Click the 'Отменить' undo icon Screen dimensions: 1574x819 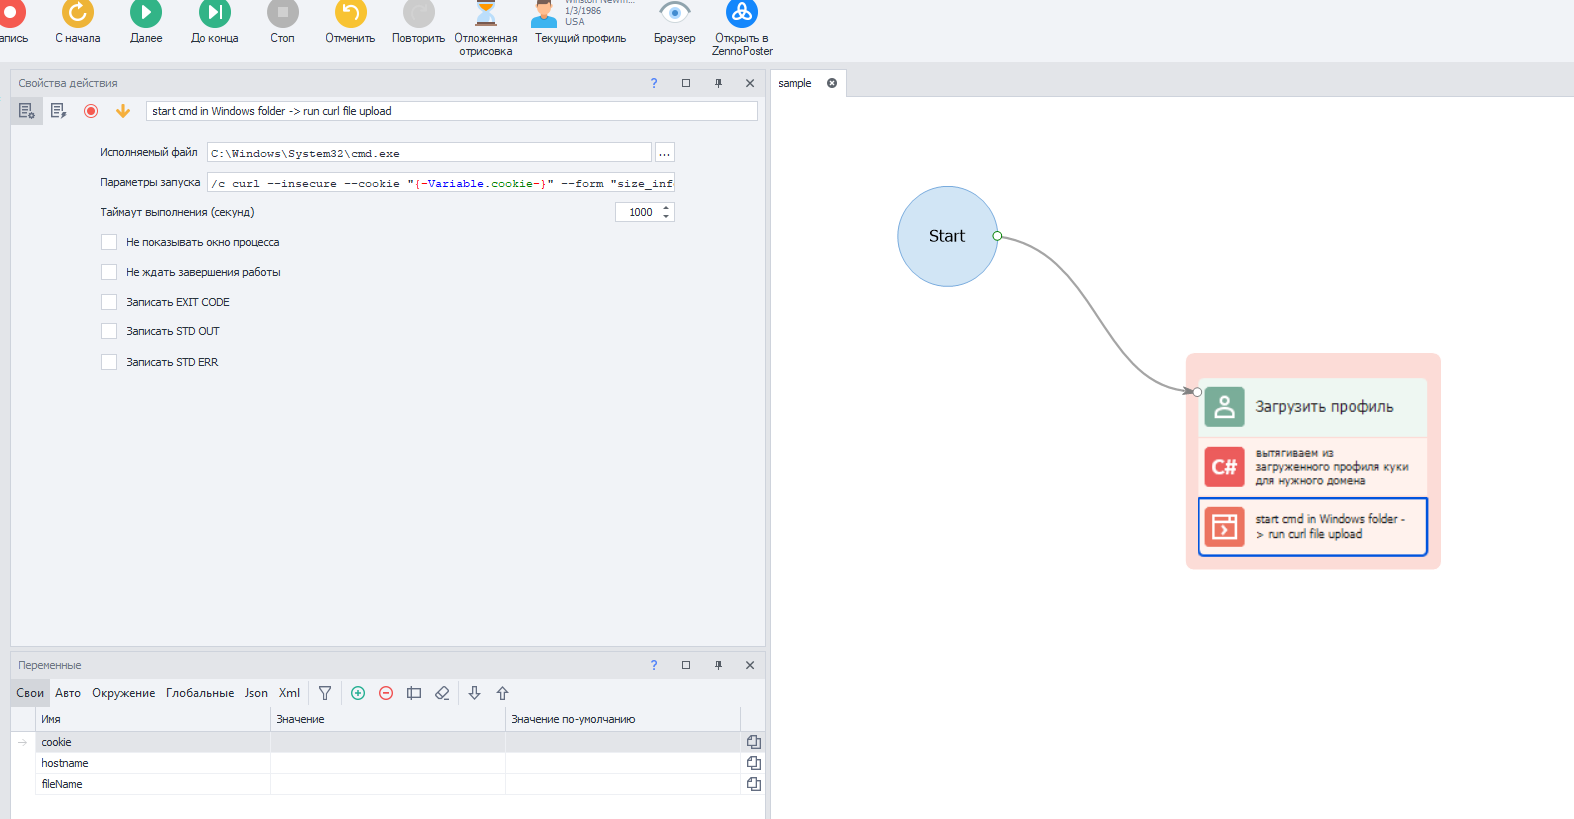tap(350, 14)
